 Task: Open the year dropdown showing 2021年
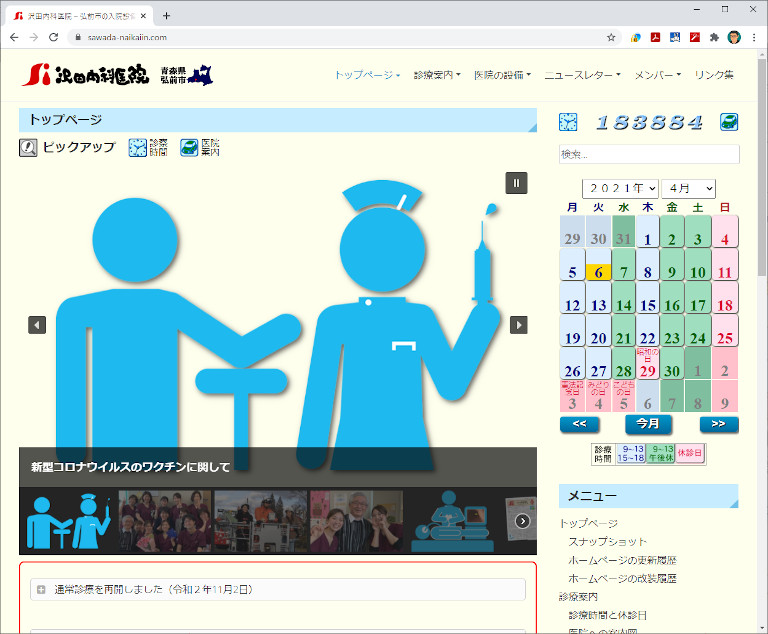coord(620,189)
